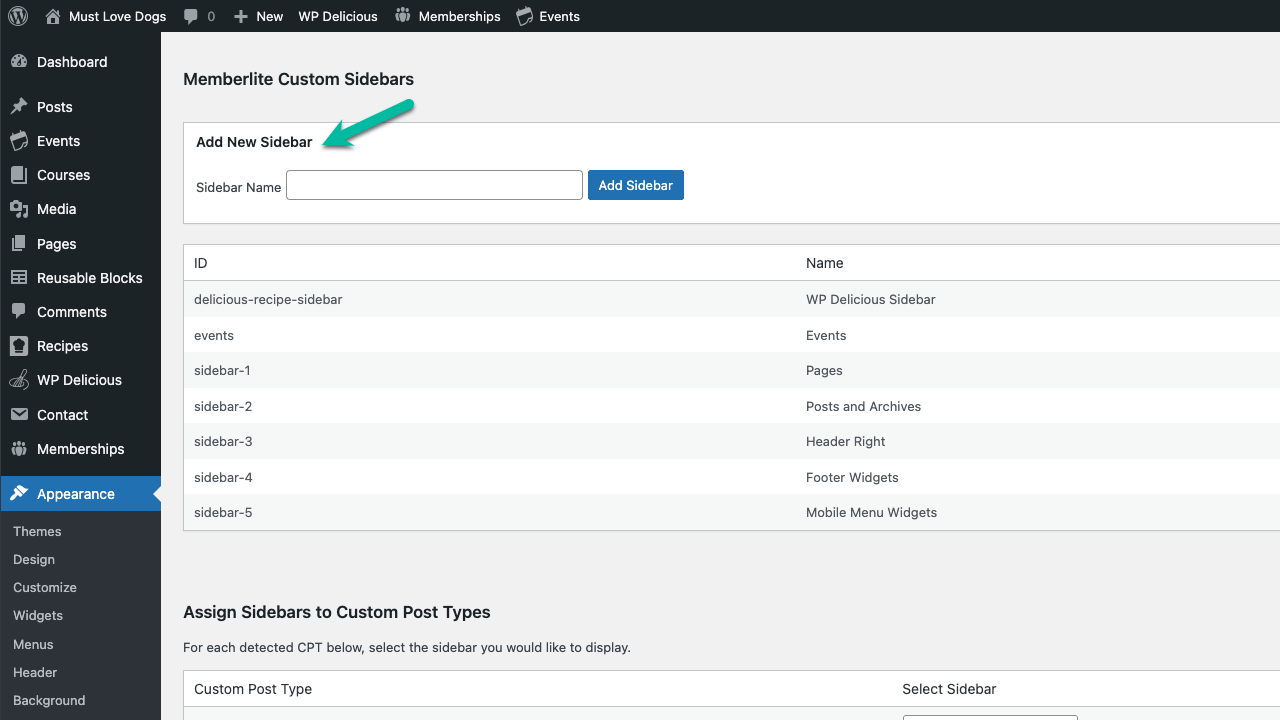Open Customize submenu item
The height and width of the screenshot is (720, 1280).
pos(45,587)
